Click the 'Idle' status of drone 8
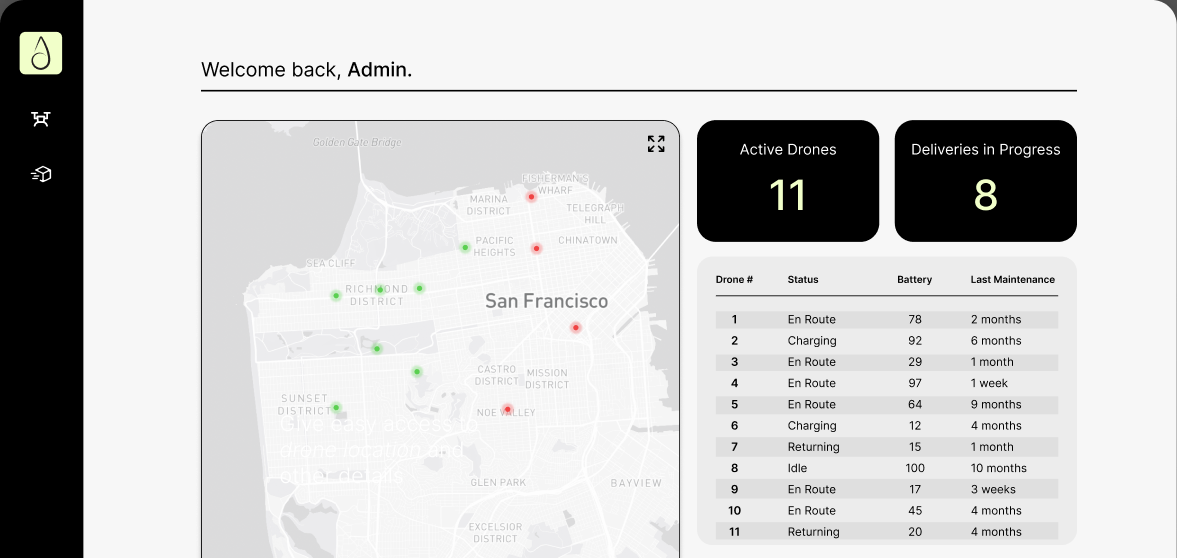 coord(797,468)
